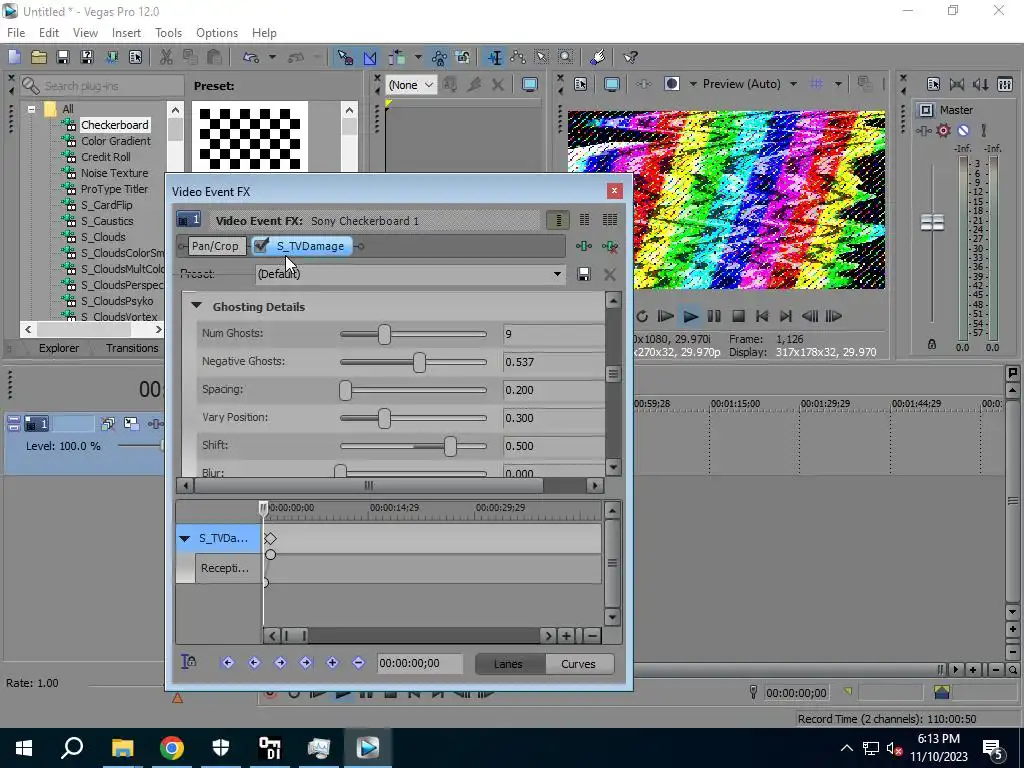
Task: Open the Auto Ripple mode dropdown arrow
Action: [x=418, y=57]
